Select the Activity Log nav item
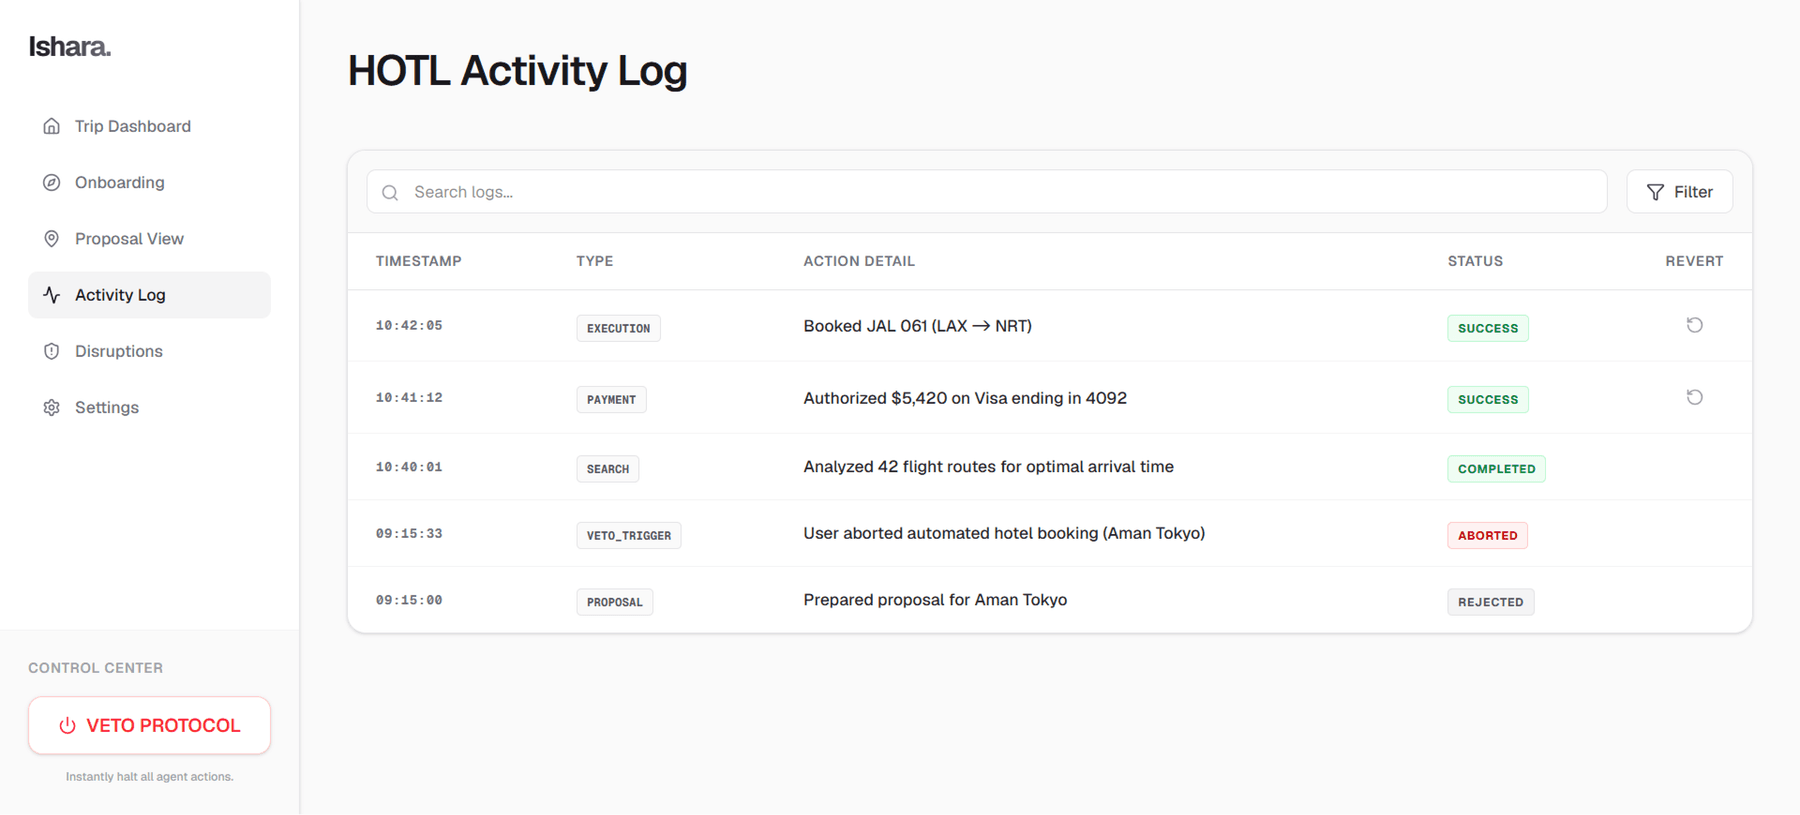Viewport: 1800px width, 815px height. 149,295
